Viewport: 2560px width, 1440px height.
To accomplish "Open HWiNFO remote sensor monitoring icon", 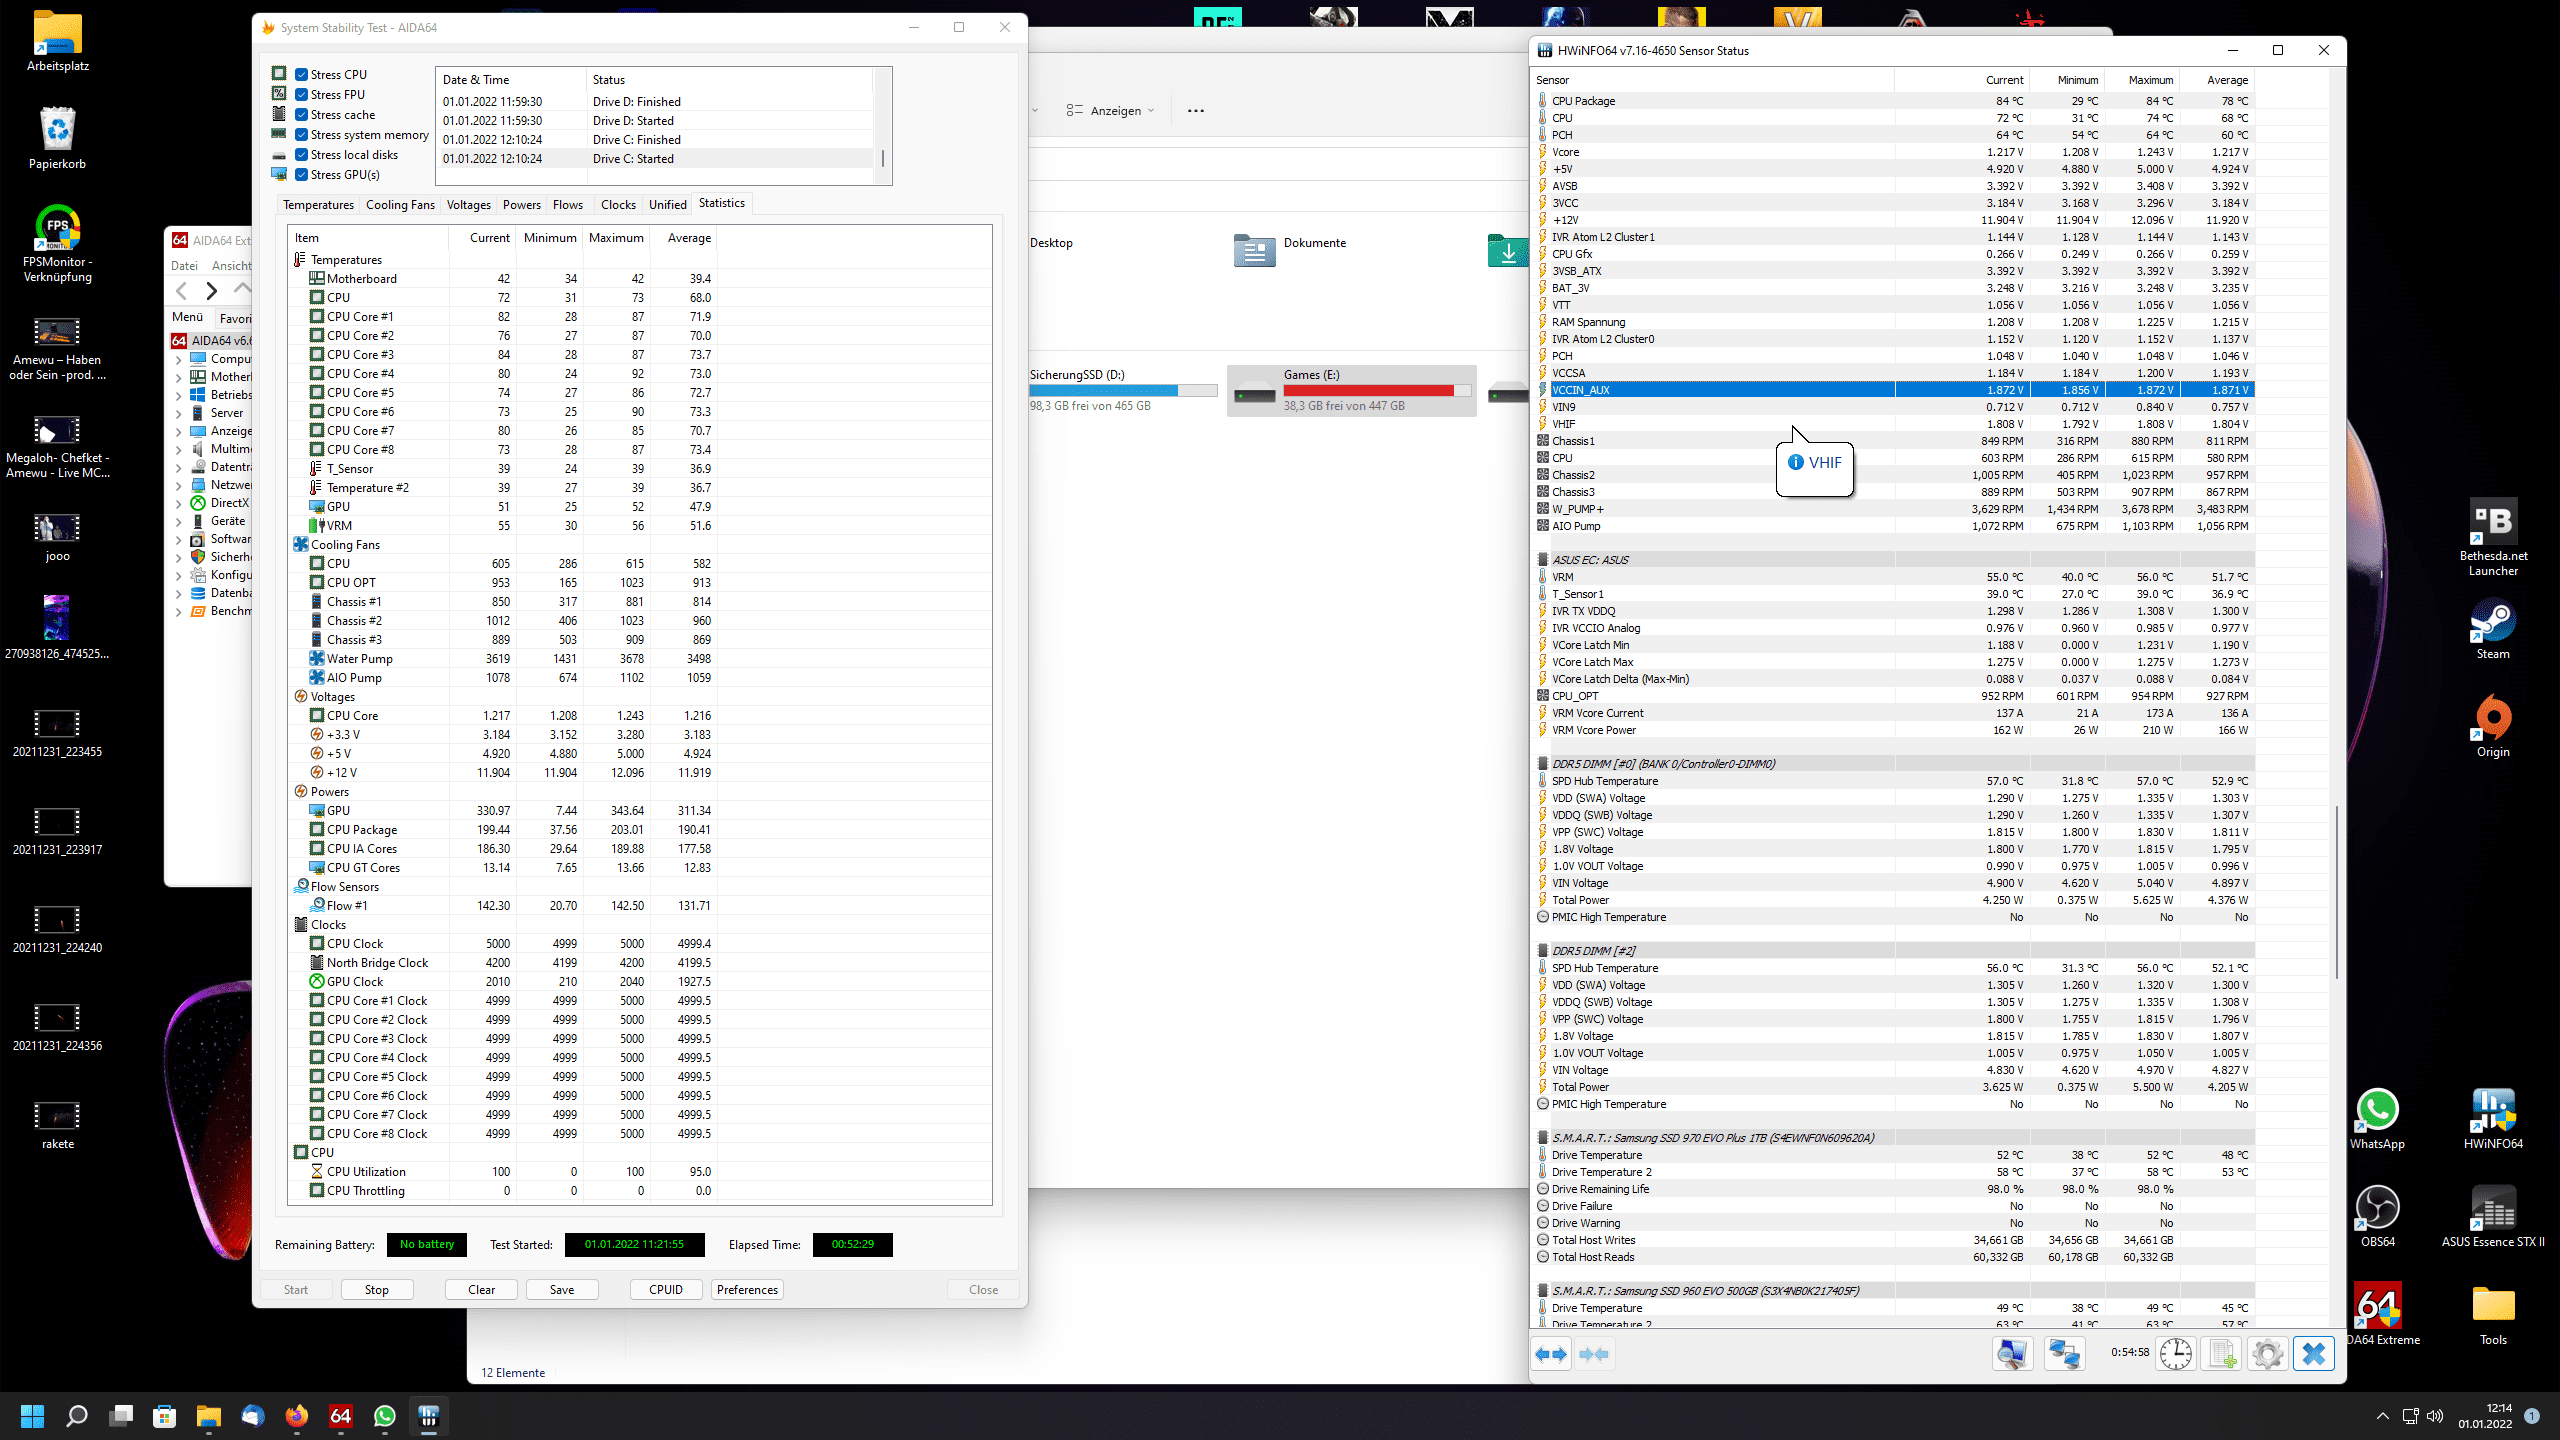I will coord(2064,1354).
